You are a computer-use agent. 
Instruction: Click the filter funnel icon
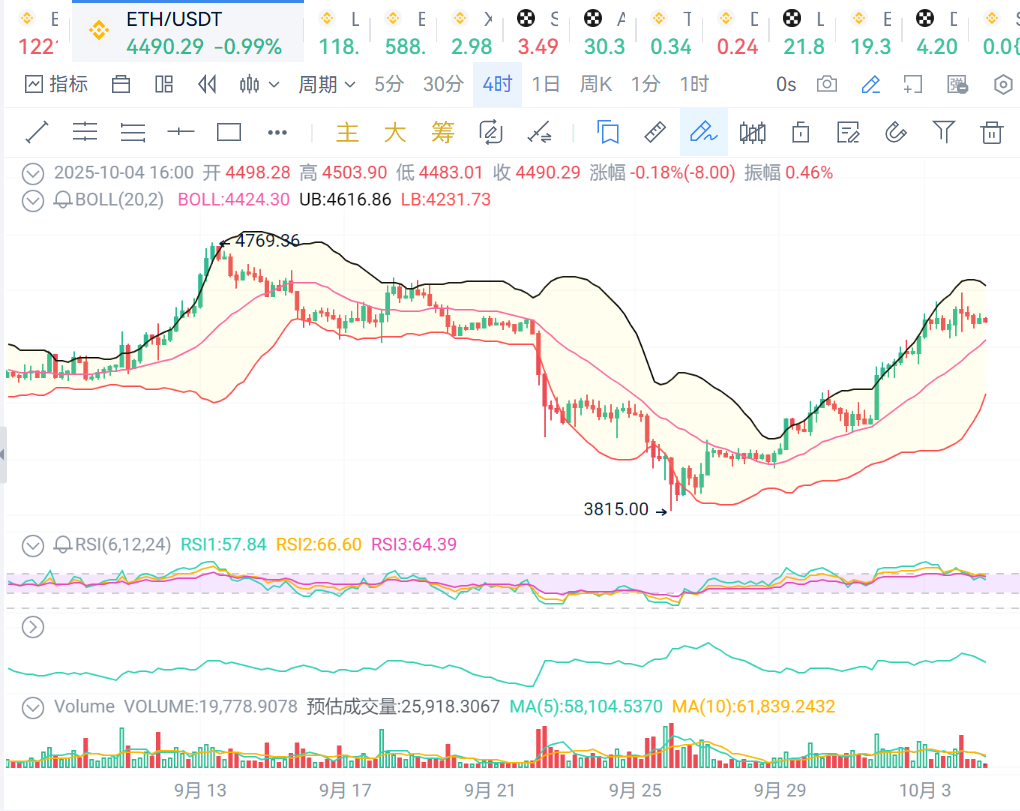point(944,133)
